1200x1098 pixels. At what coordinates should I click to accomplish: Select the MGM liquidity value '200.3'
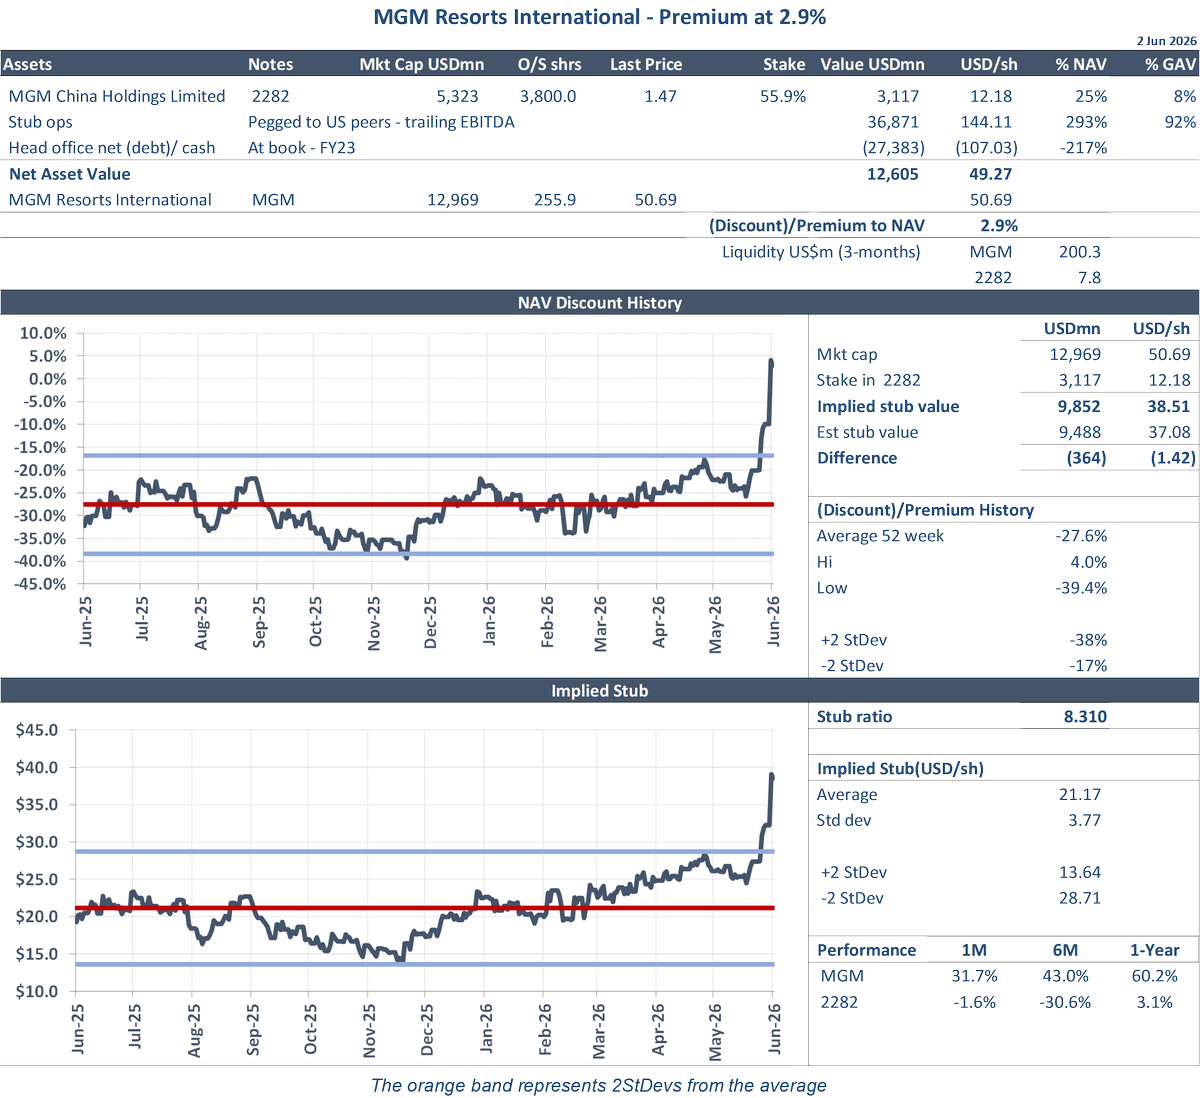1080,252
